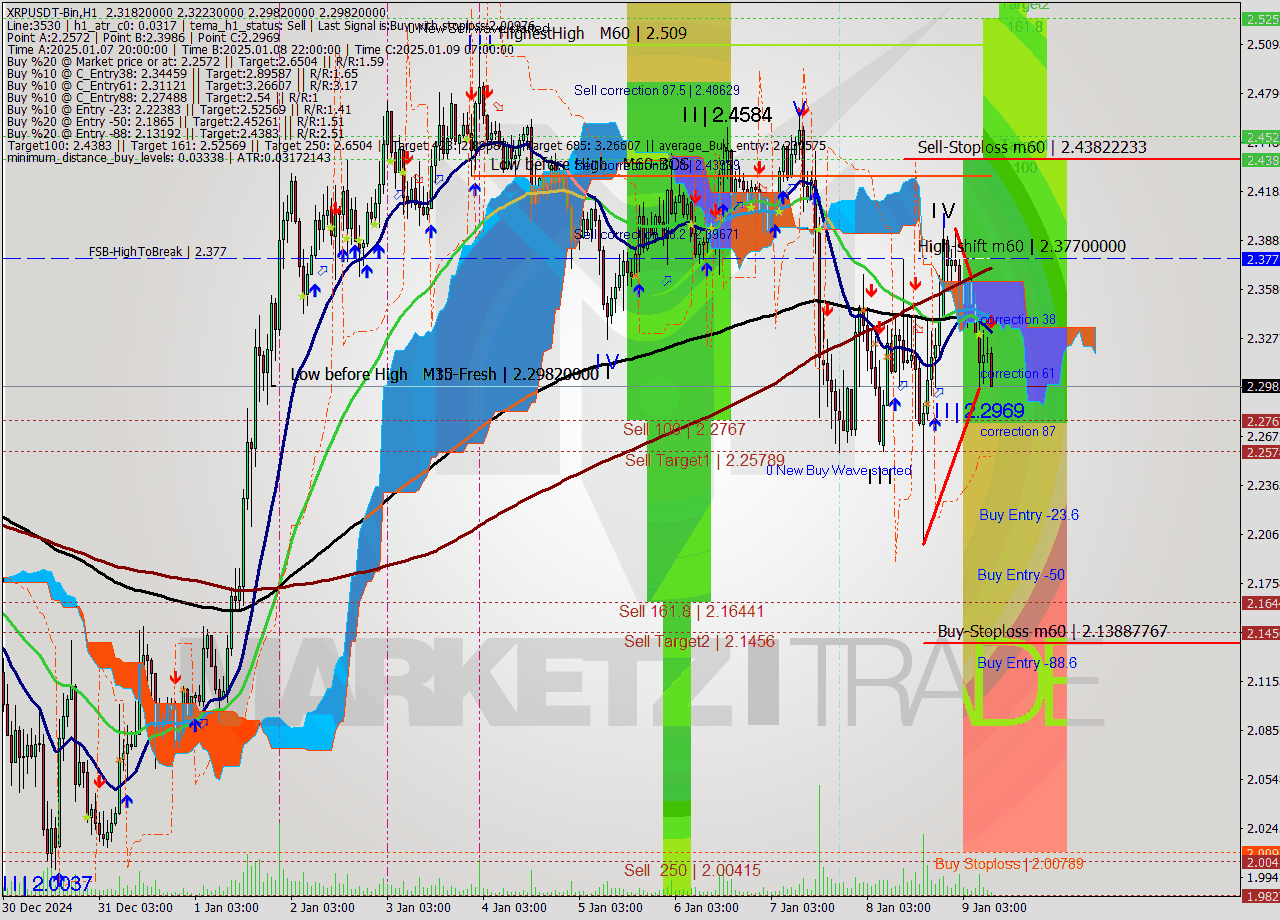Click the '31 Dec 03:00' date axis label
Image resolution: width=1280 pixels, height=920 pixels.
tap(133, 908)
